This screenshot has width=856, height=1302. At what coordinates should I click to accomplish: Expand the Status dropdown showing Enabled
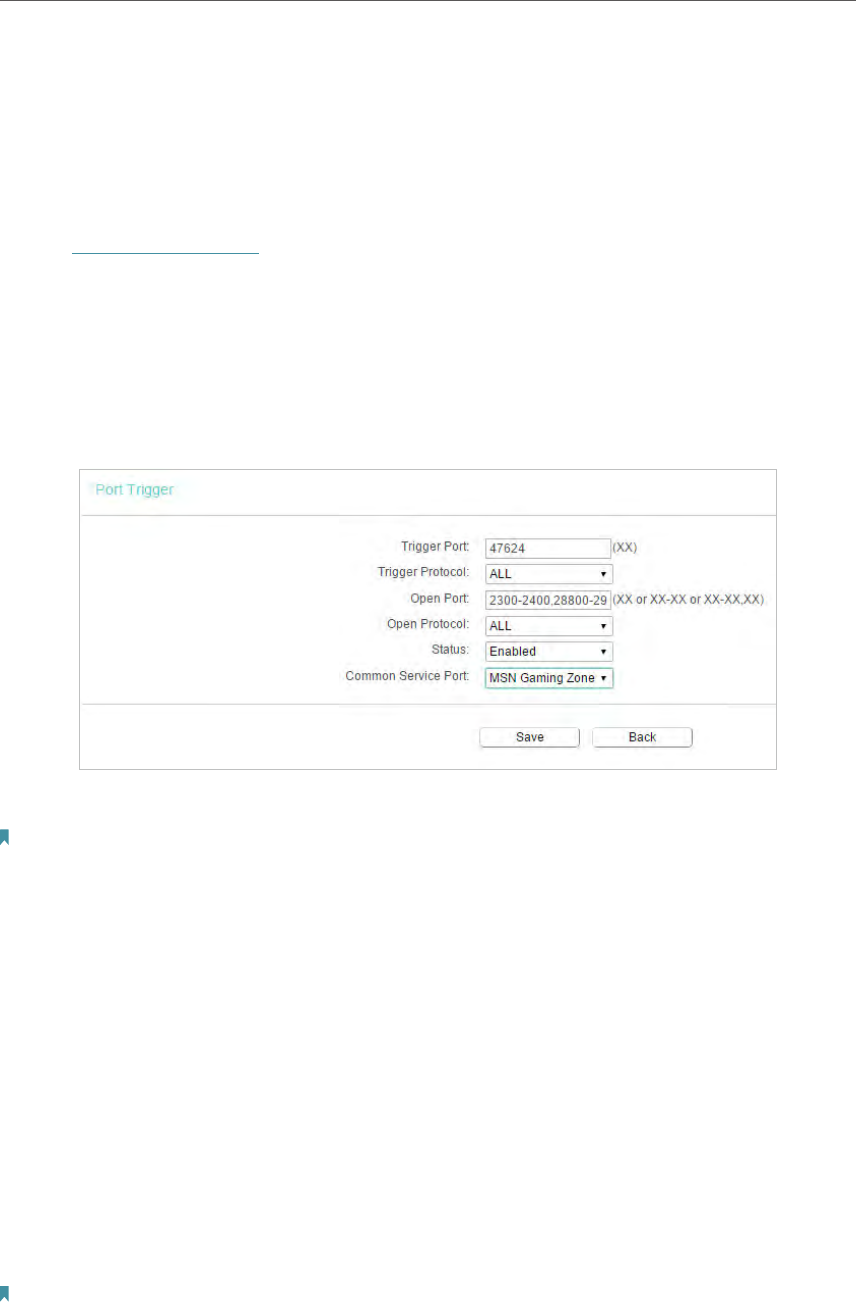click(548, 652)
